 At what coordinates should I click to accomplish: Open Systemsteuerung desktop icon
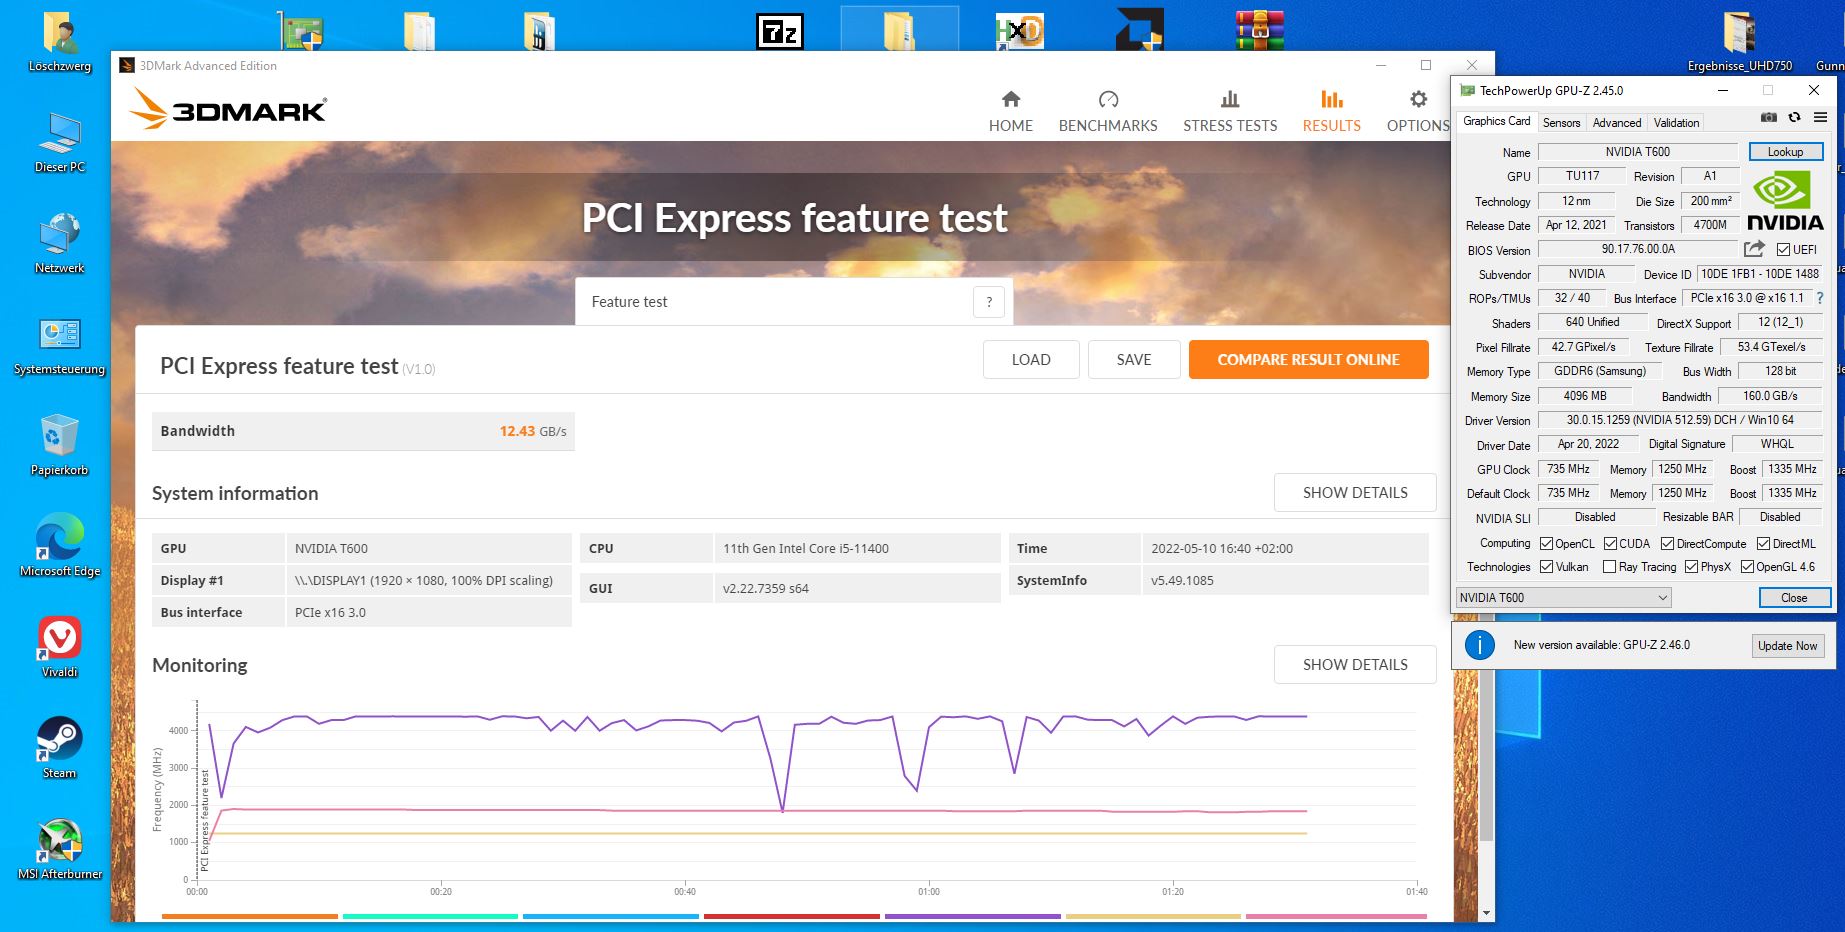click(60, 345)
